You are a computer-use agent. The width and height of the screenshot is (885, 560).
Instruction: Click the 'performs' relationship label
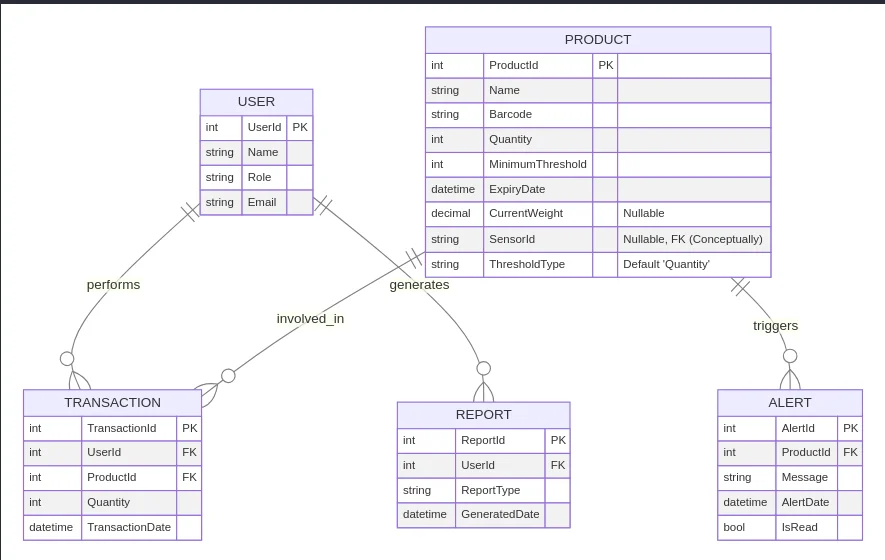[113, 285]
